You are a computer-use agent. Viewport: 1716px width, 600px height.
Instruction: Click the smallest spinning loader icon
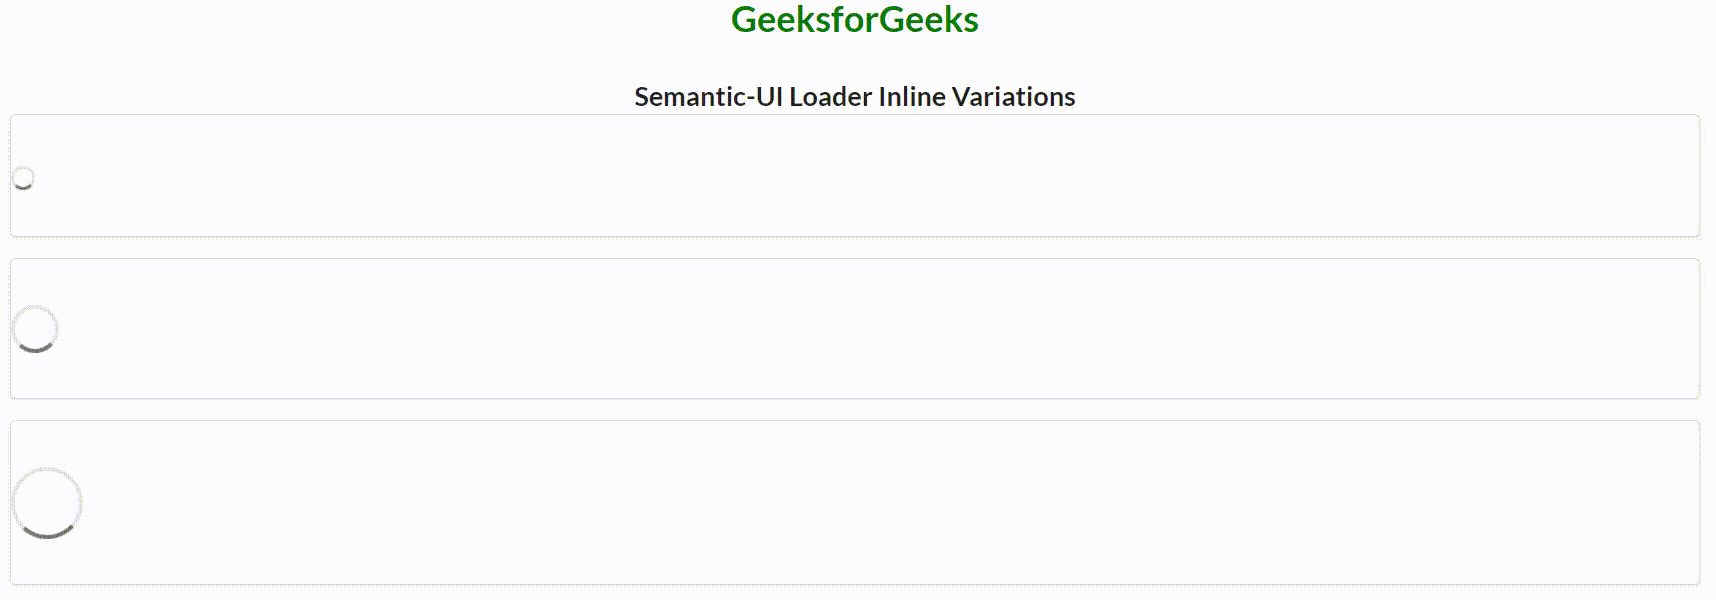(x=23, y=178)
